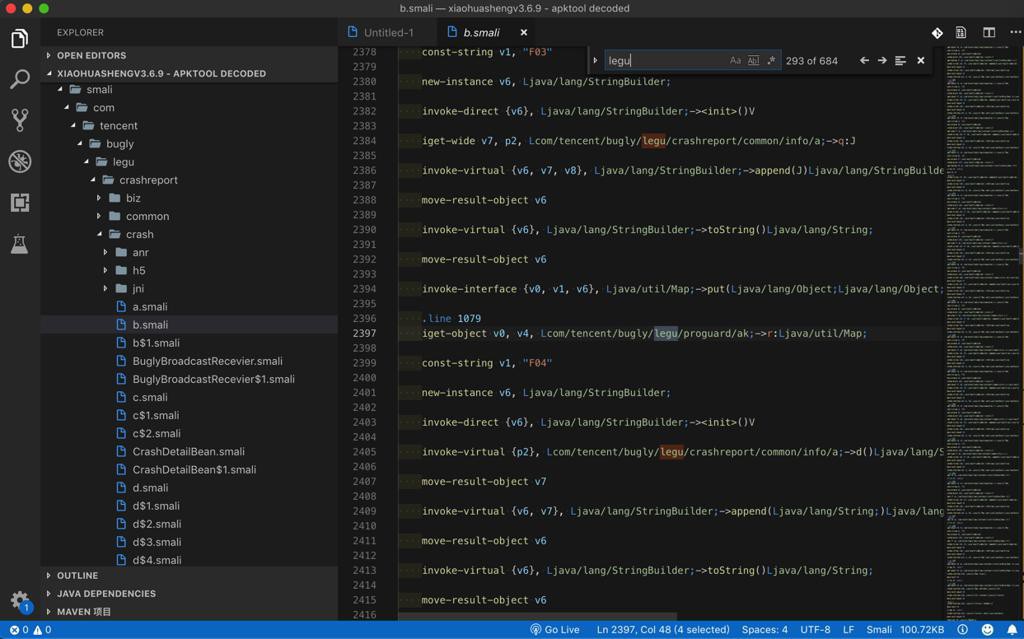Click the horizontal scrollbar of the editor
The image size is (1024, 639).
pyautogui.click(x=537, y=616)
